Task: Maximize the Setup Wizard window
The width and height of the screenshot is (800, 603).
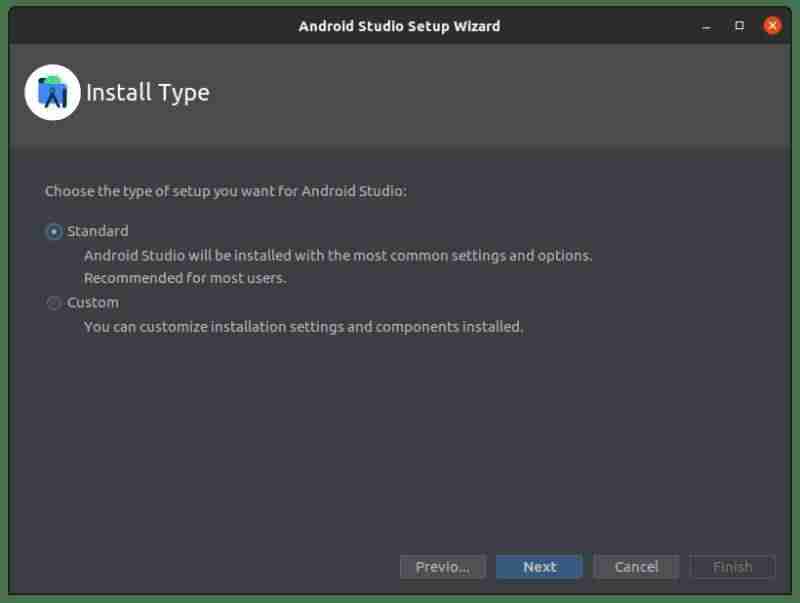Action: (739, 26)
